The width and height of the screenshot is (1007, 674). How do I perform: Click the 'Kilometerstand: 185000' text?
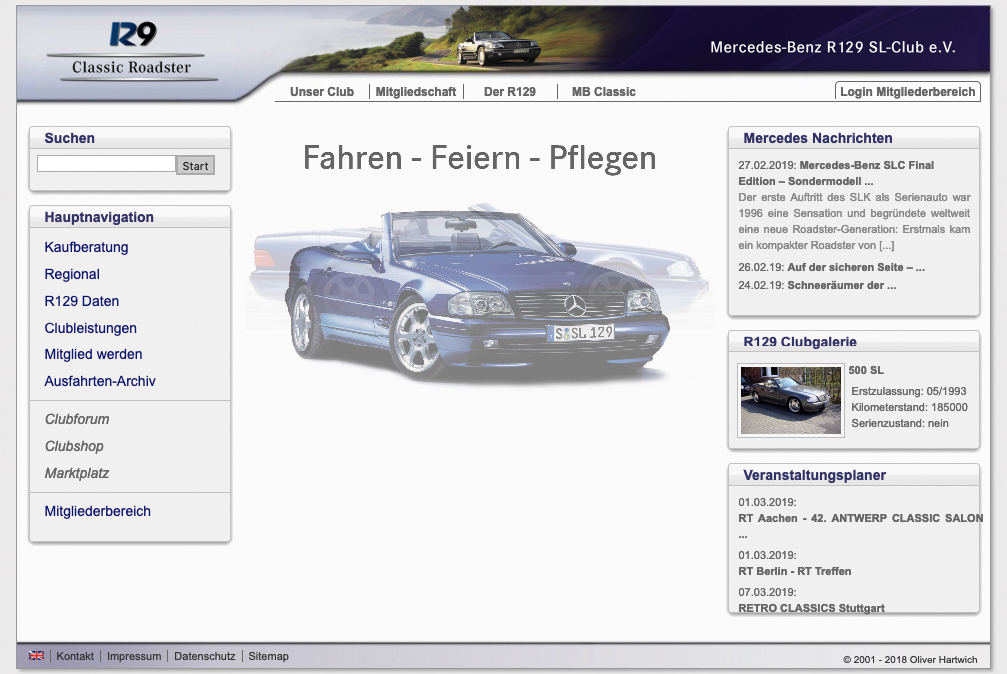909,407
